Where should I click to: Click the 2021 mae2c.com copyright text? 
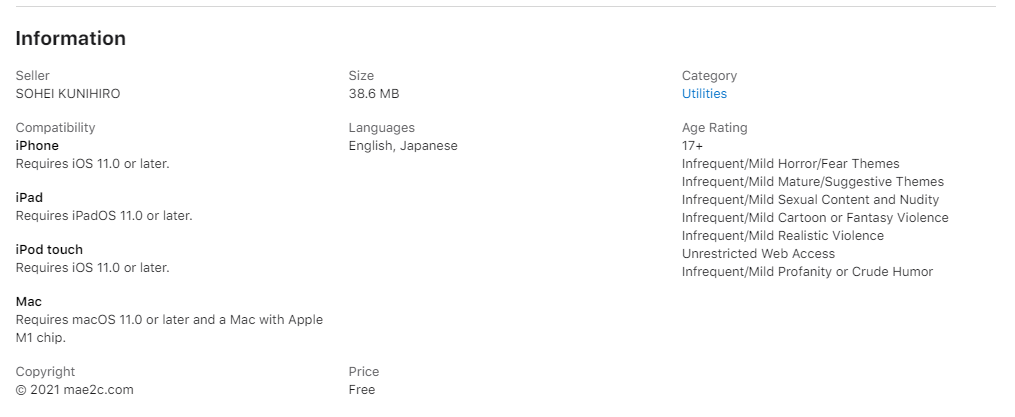tap(74, 390)
